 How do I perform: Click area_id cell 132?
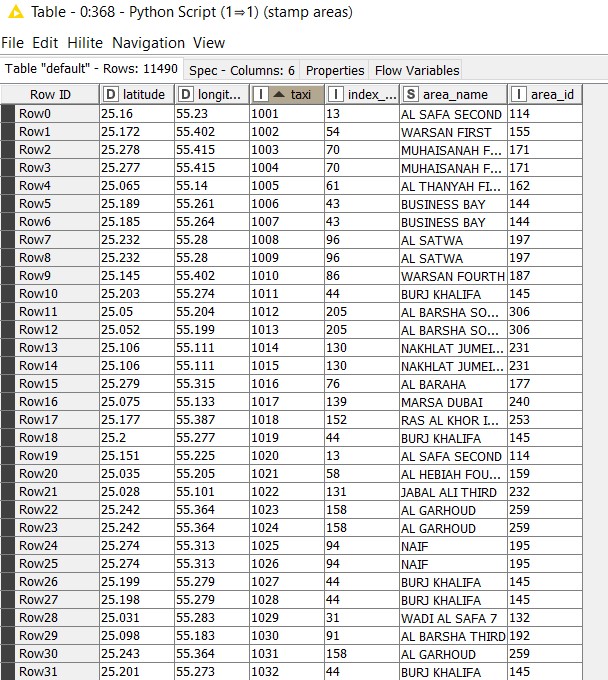pos(545,618)
